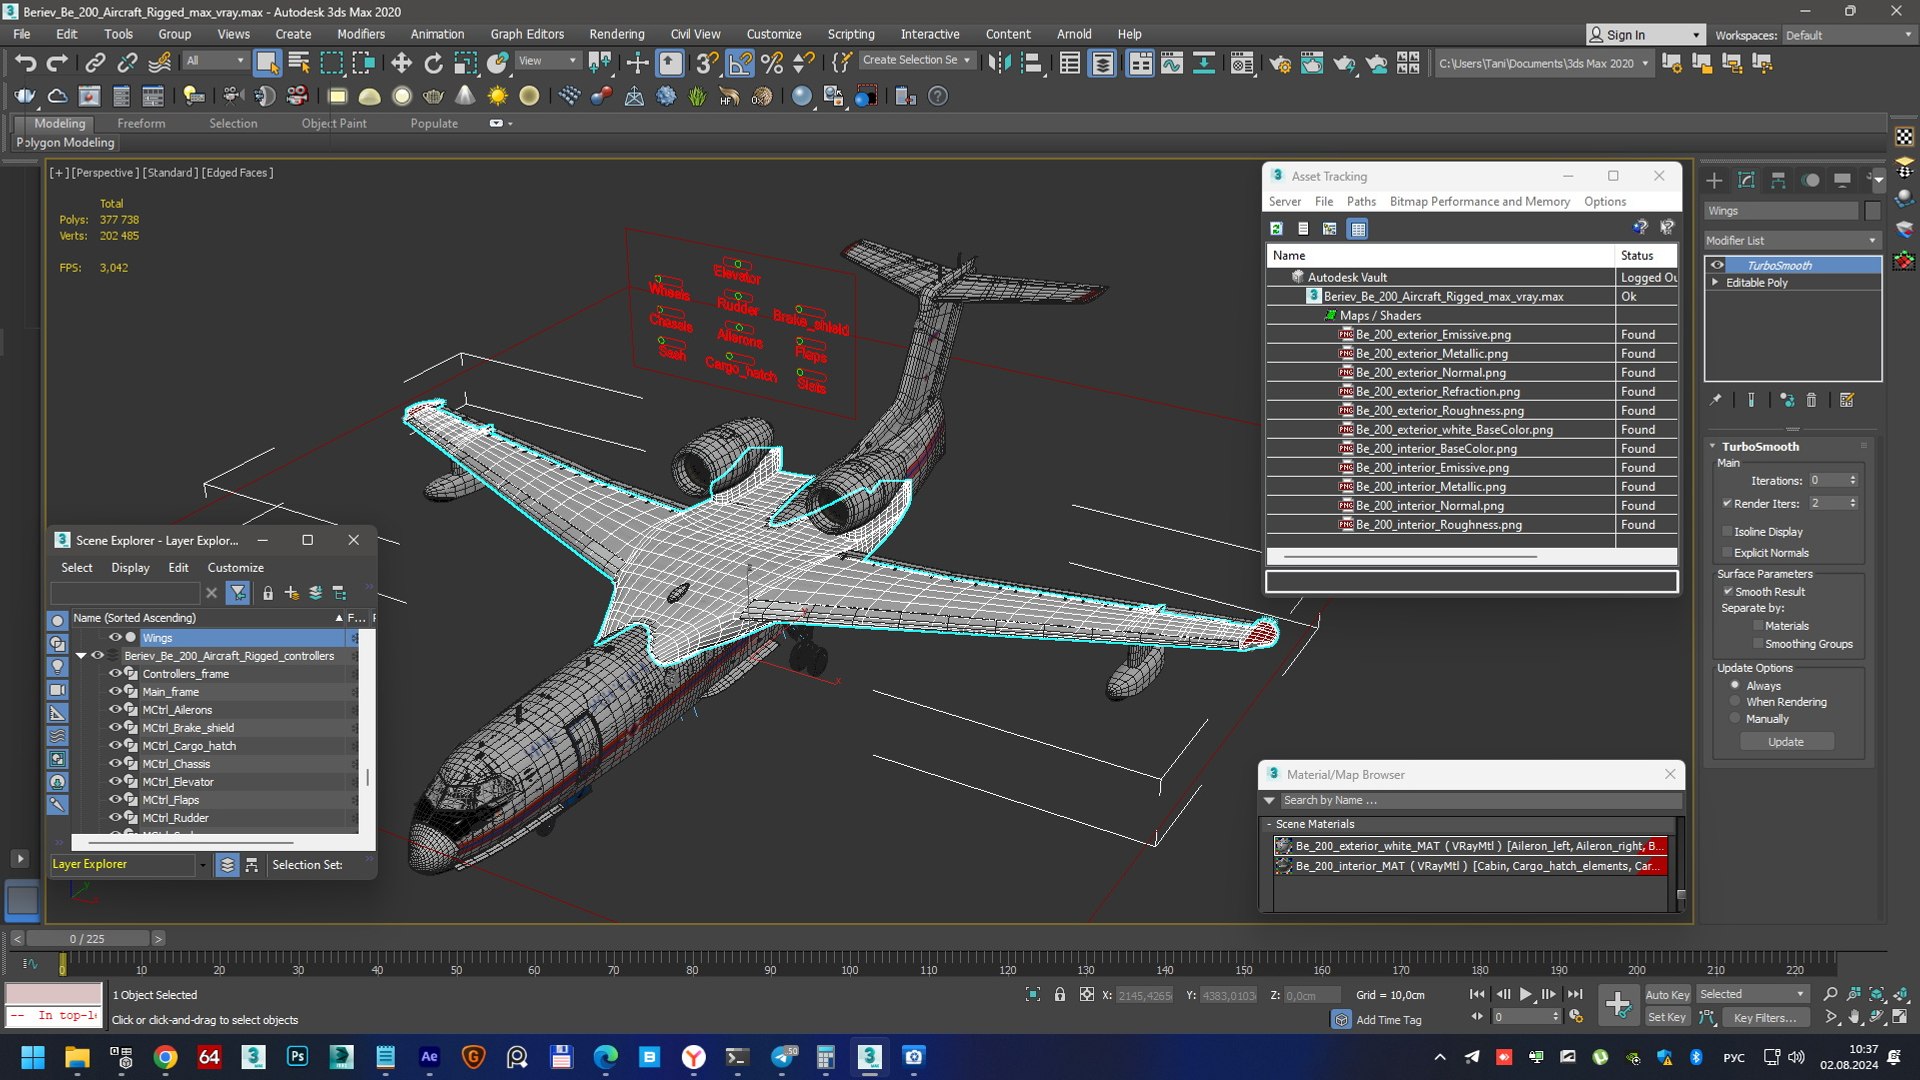Enable the Explicit Normals checkbox
This screenshot has height=1080, width=1920.
1727,552
